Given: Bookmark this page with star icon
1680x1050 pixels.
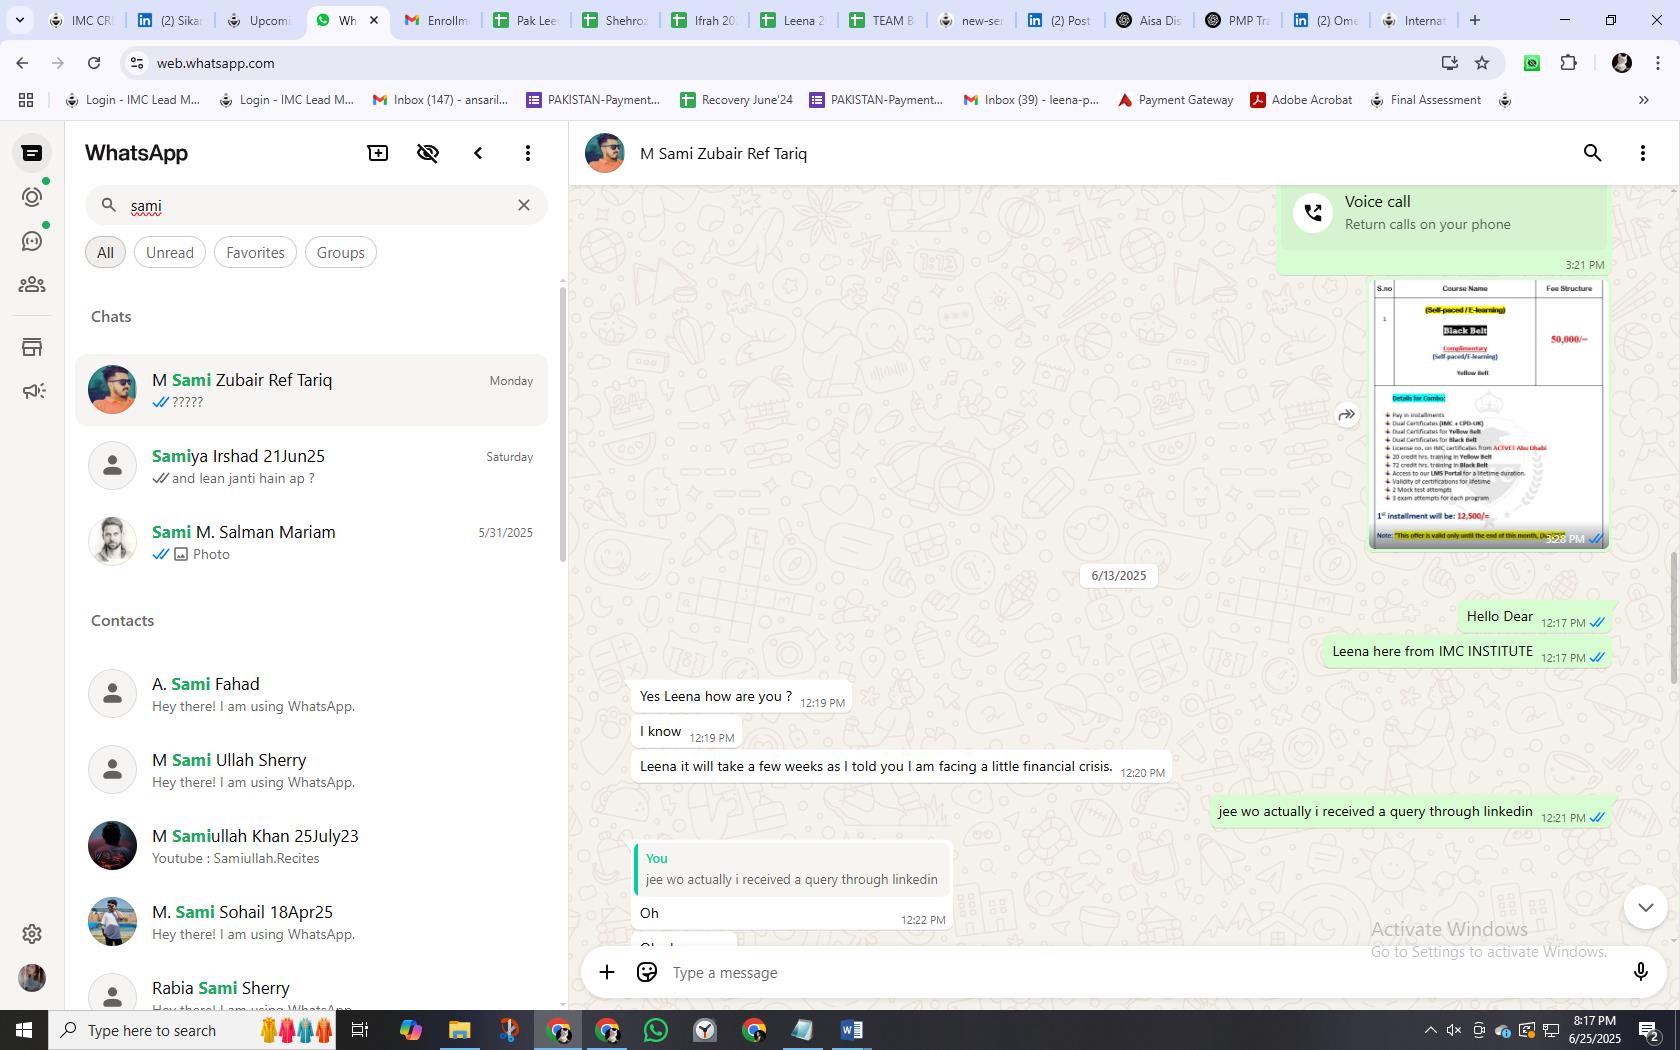Looking at the screenshot, I should [1482, 63].
